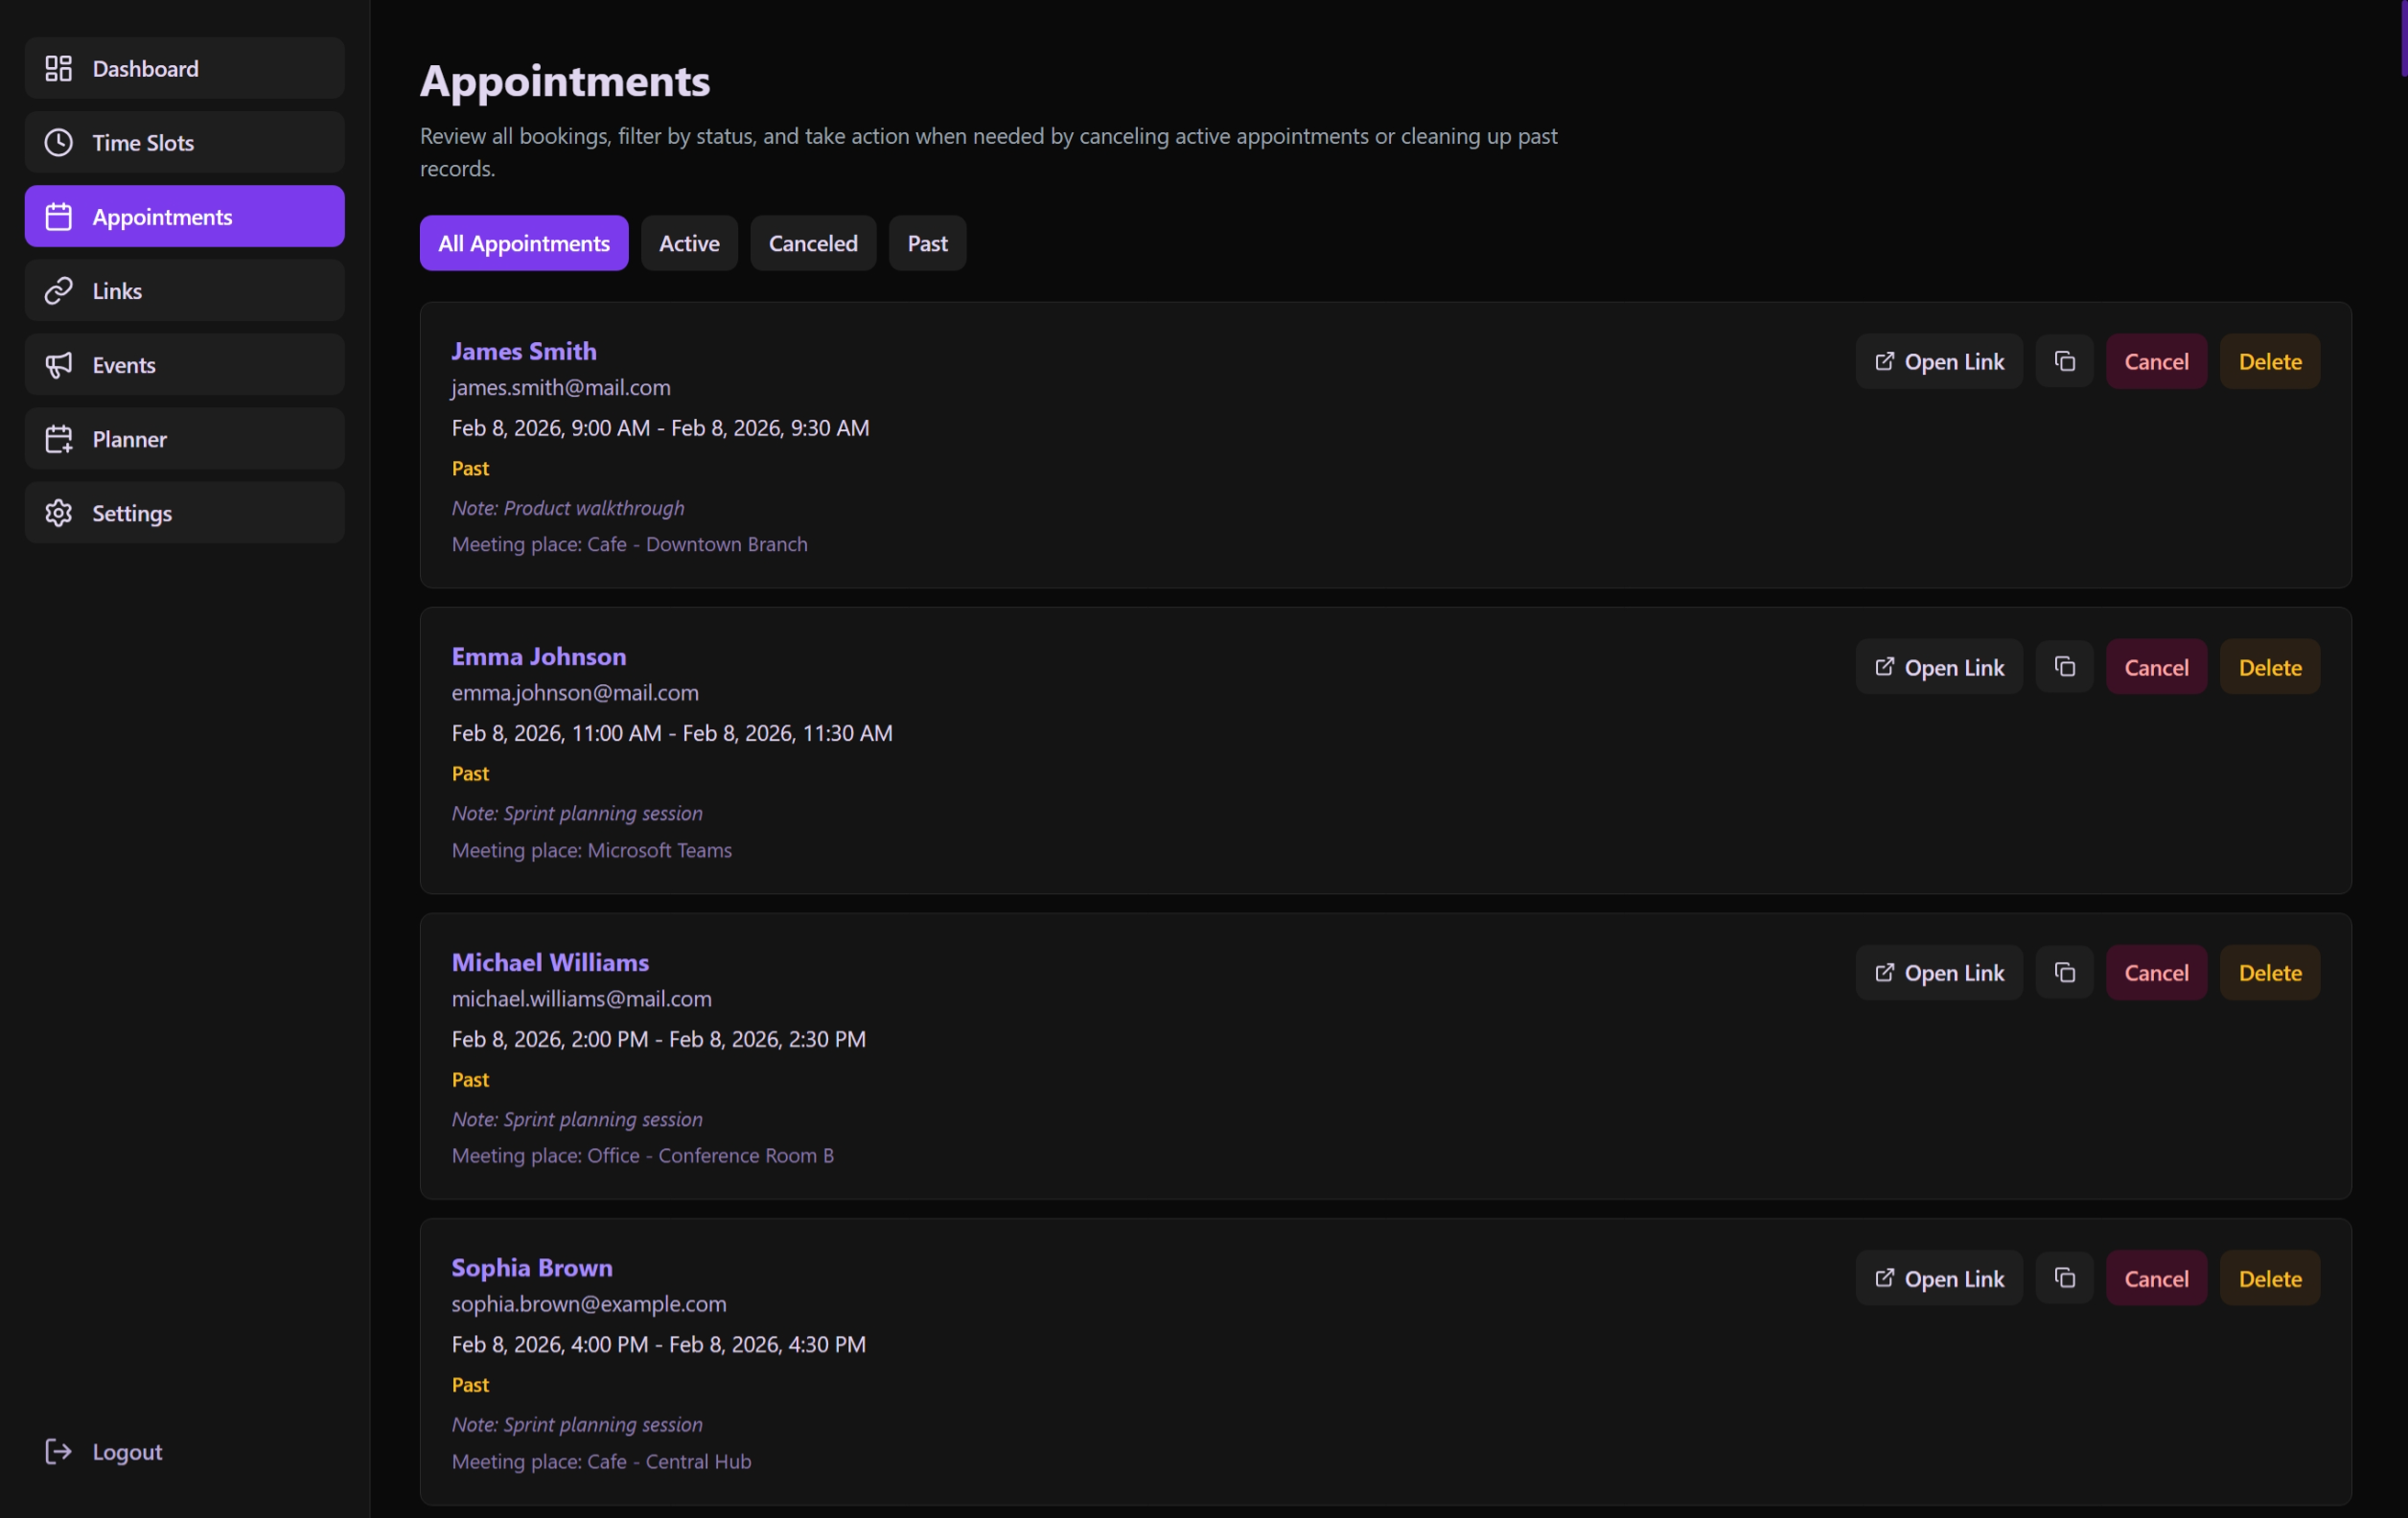The height and width of the screenshot is (1518, 2408).
Task: Switch to the Past filter tab
Action: (x=926, y=243)
